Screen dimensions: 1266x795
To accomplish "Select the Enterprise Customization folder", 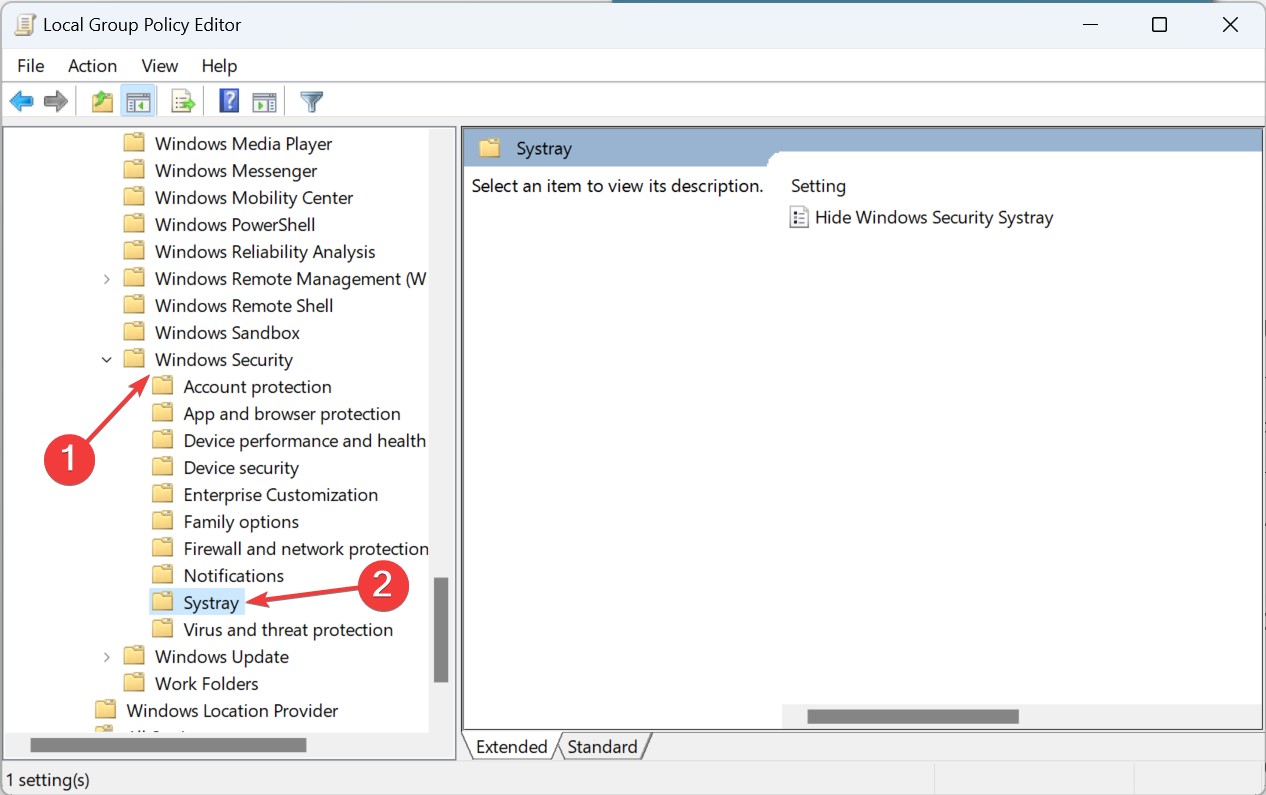I will (x=281, y=494).
